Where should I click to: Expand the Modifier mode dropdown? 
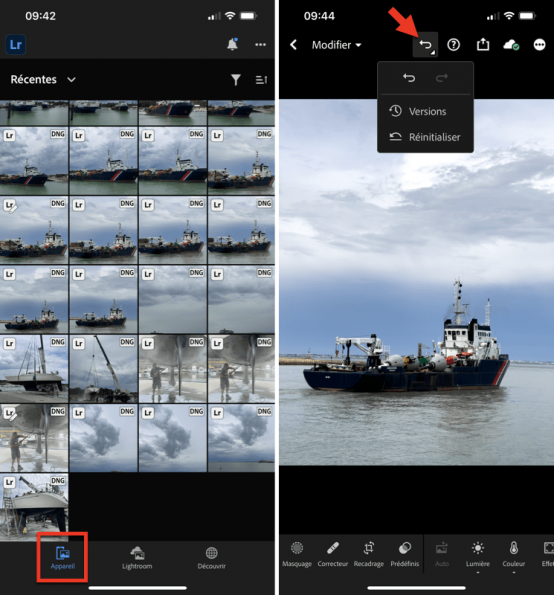tap(336, 45)
